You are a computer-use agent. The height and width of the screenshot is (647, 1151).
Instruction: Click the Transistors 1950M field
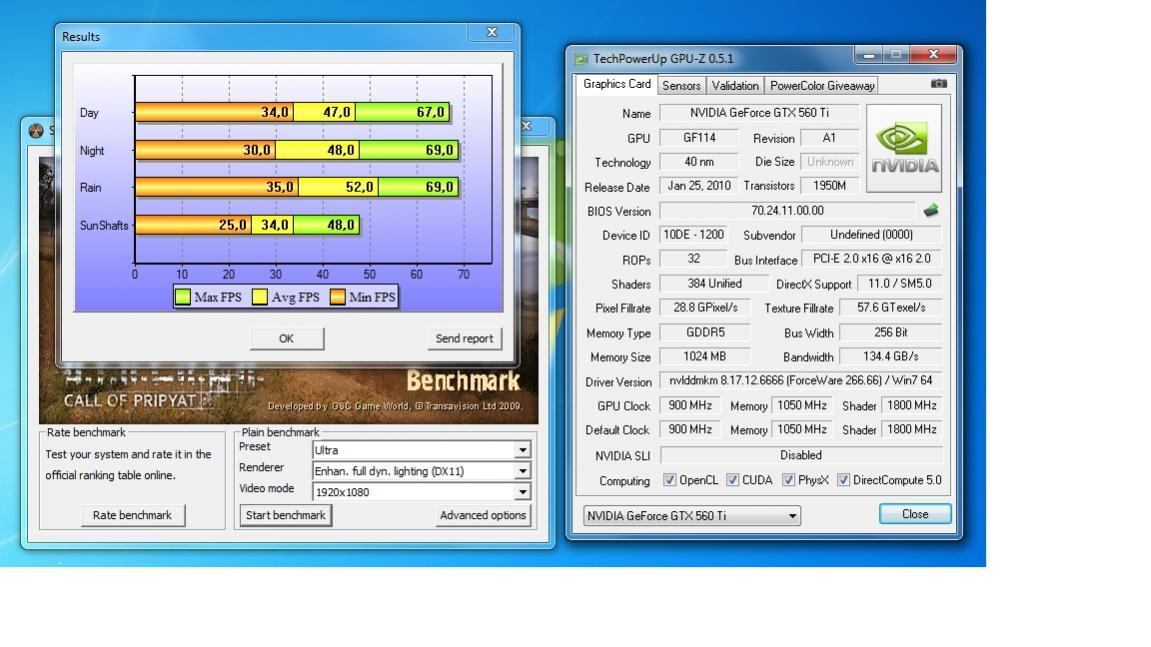(829, 186)
